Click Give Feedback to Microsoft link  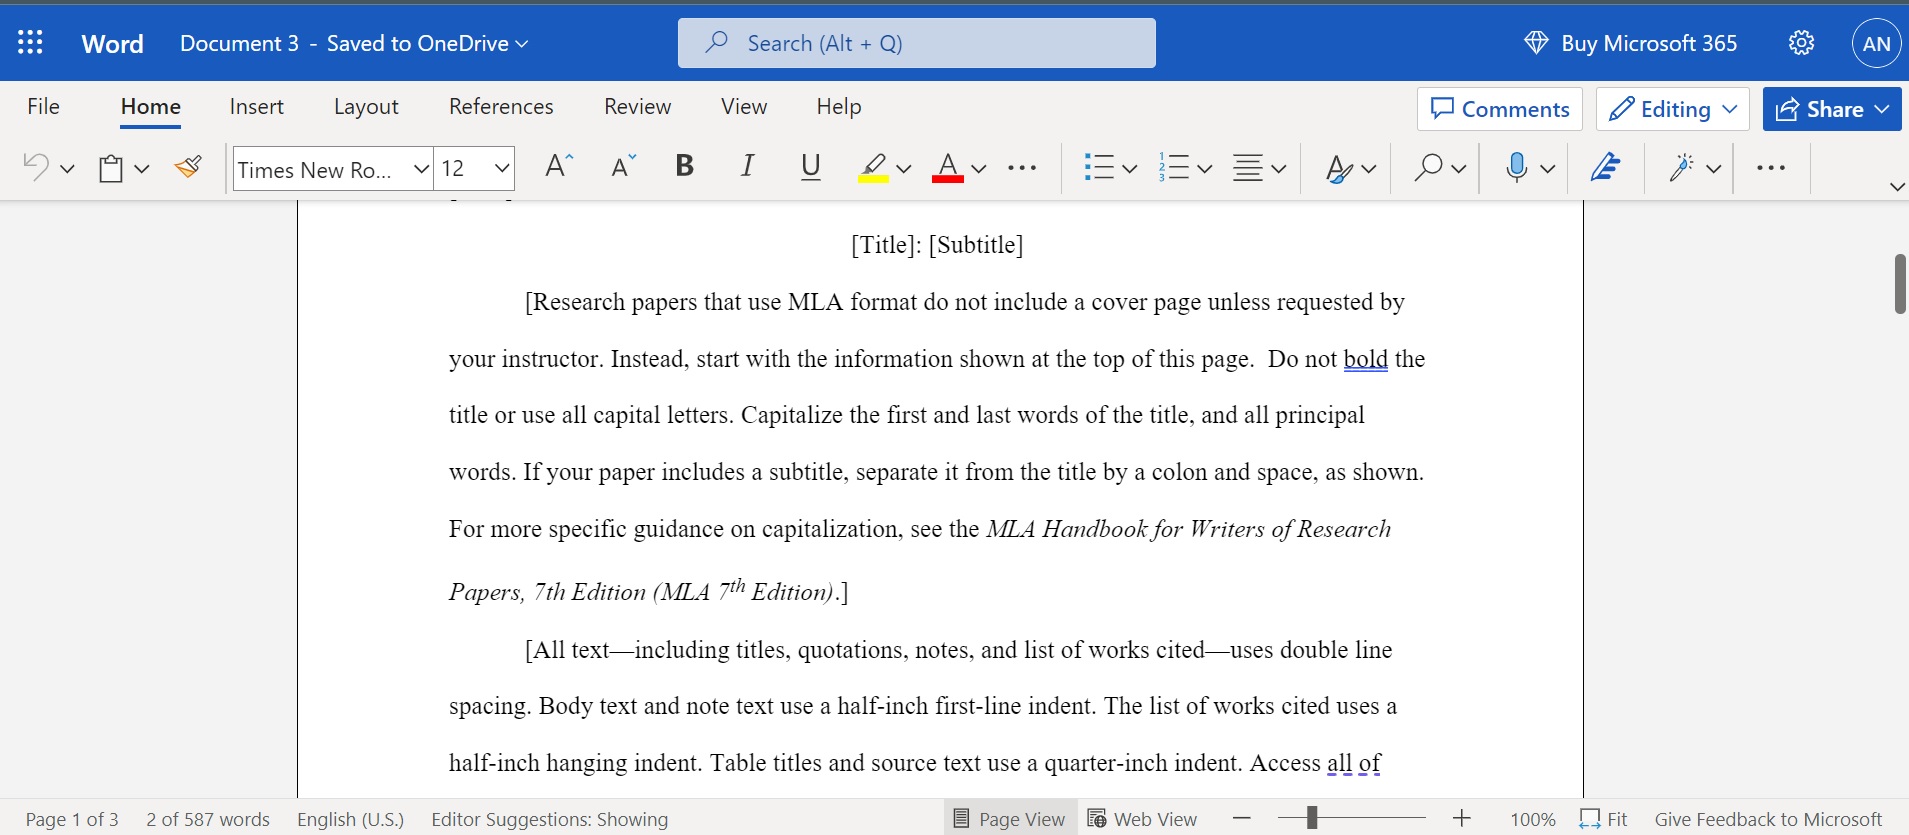point(1767,819)
